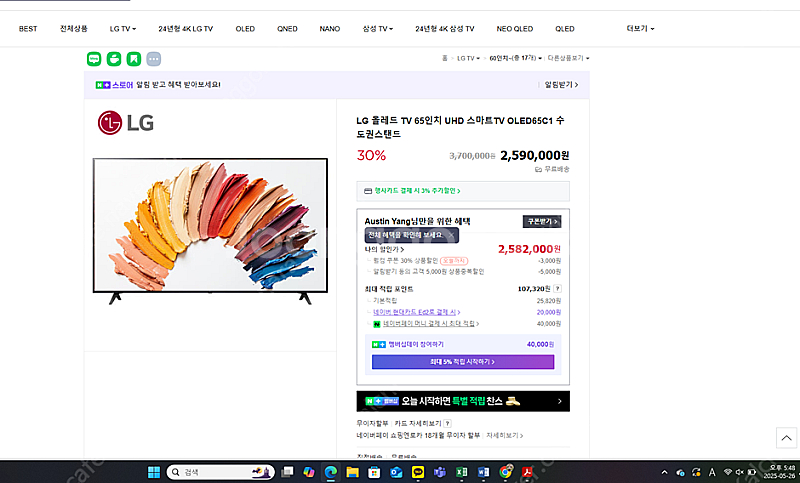
Task: Click the LG OLED TV product image
Action: point(210,230)
